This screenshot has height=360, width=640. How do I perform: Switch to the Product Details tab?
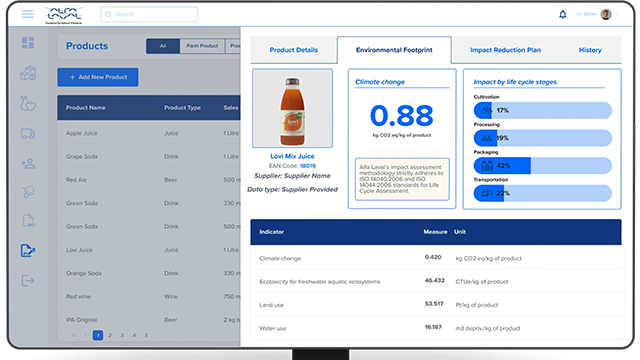[294, 50]
